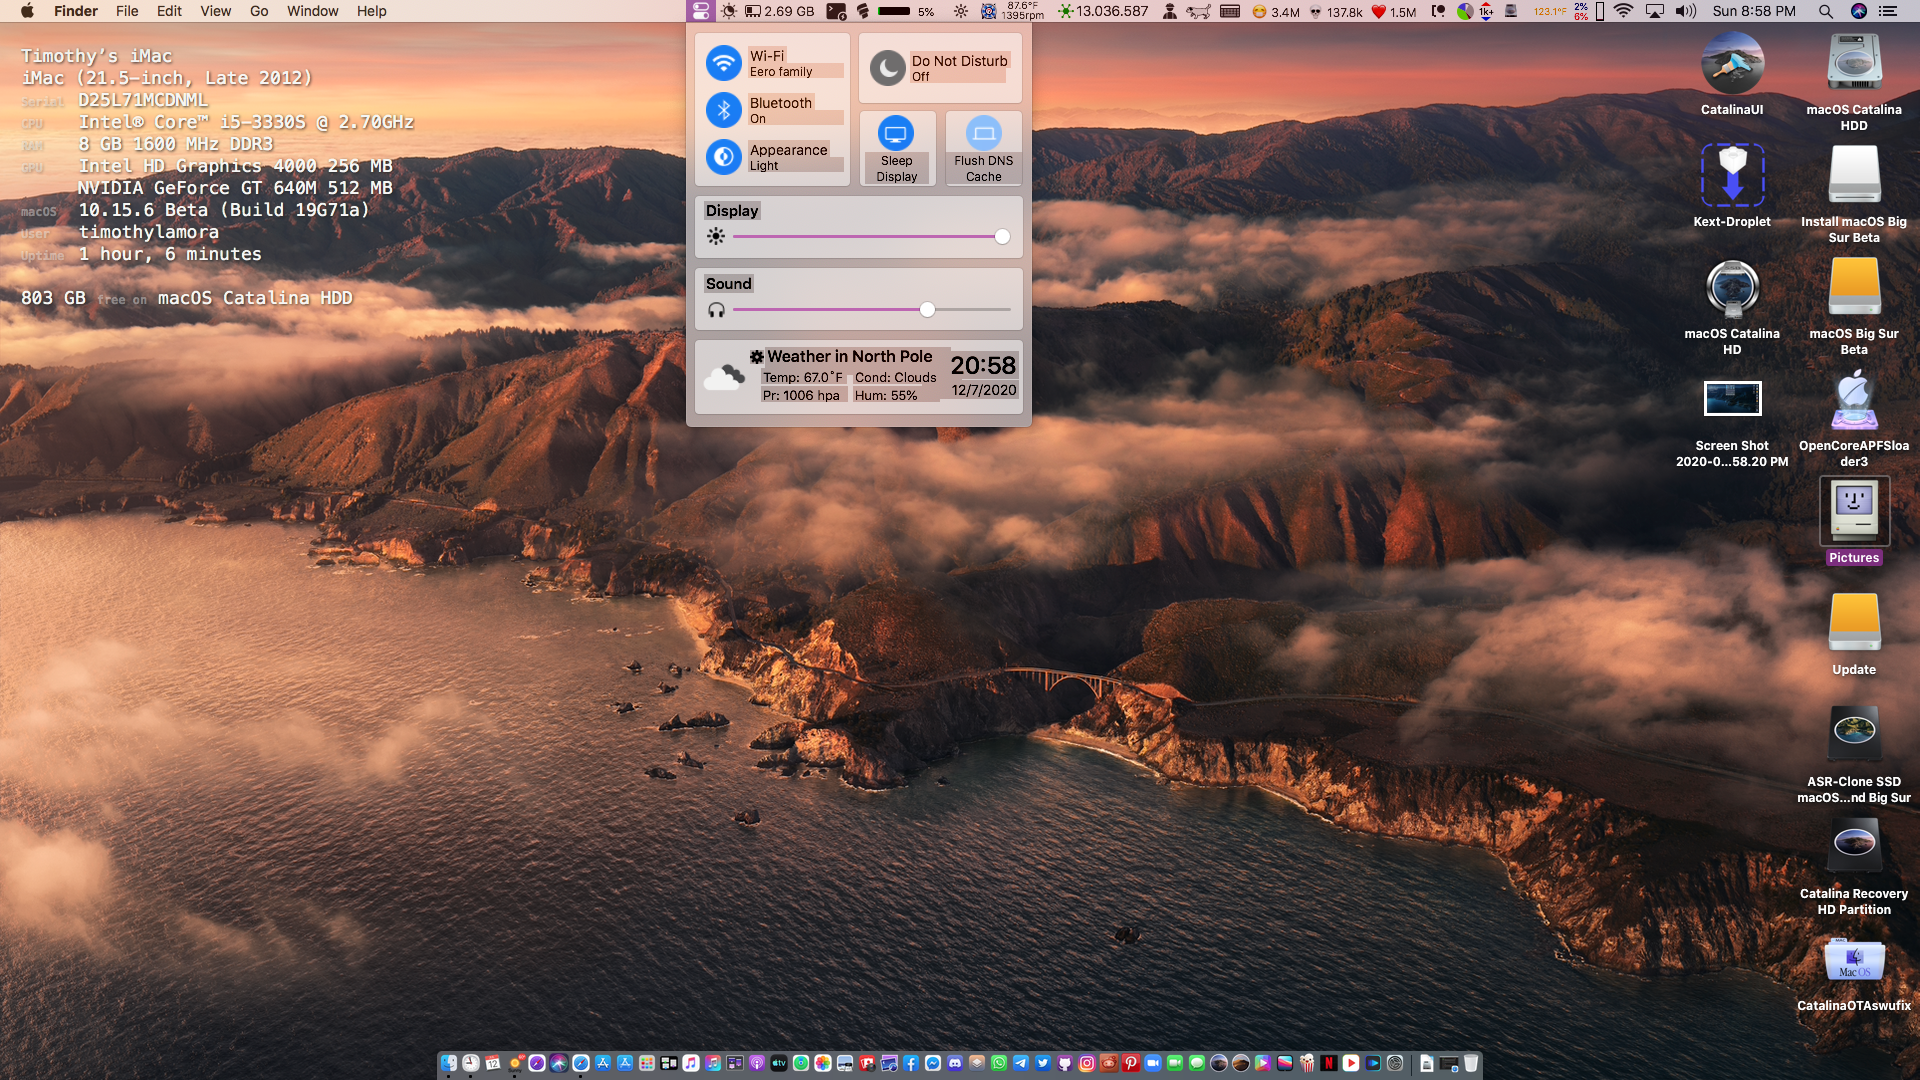Select the OpenCoreAPFSloader3 desktop icon

point(1853,402)
